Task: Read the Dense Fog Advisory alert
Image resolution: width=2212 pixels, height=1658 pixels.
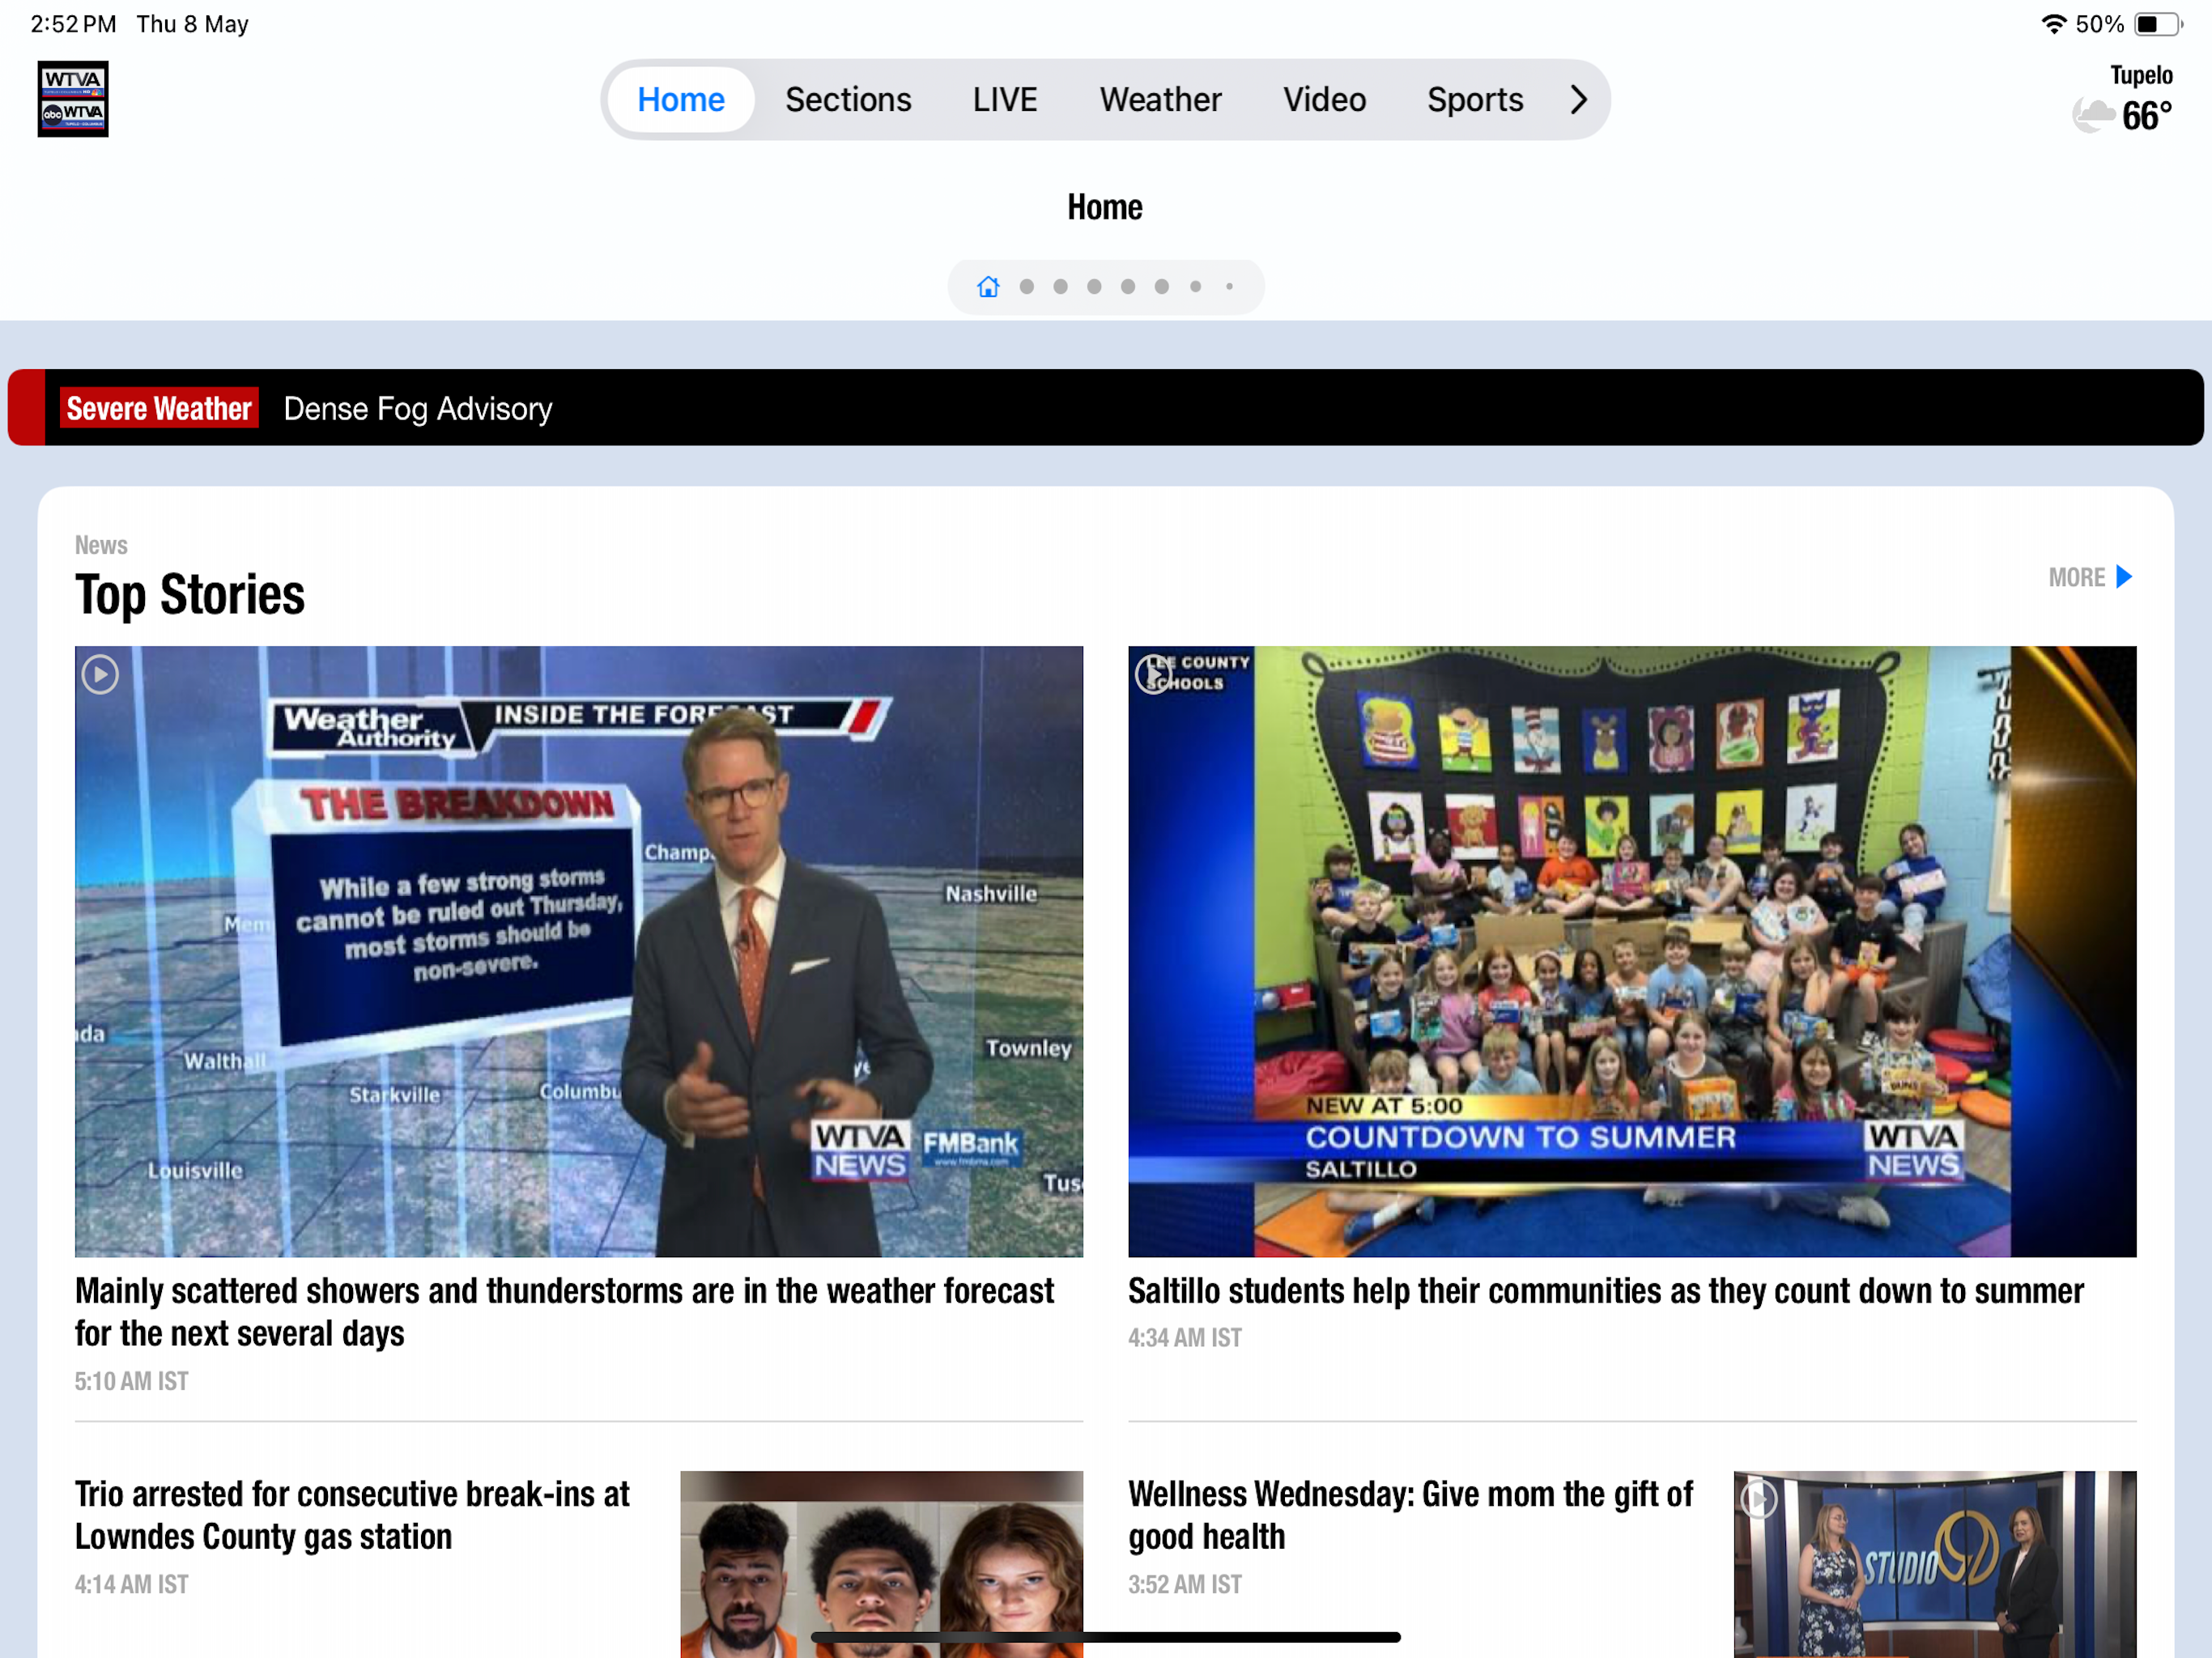Action: (x=418, y=408)
